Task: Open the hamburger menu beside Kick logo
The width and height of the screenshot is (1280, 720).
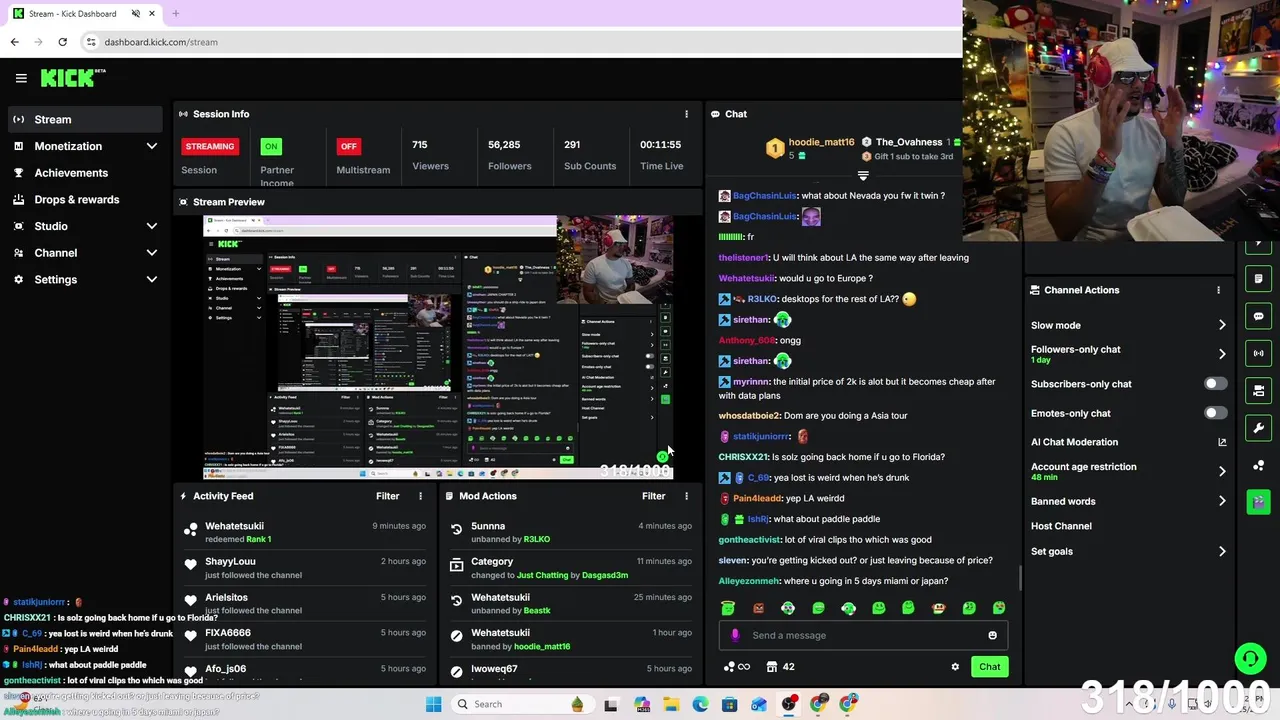Action: [21, 78]
